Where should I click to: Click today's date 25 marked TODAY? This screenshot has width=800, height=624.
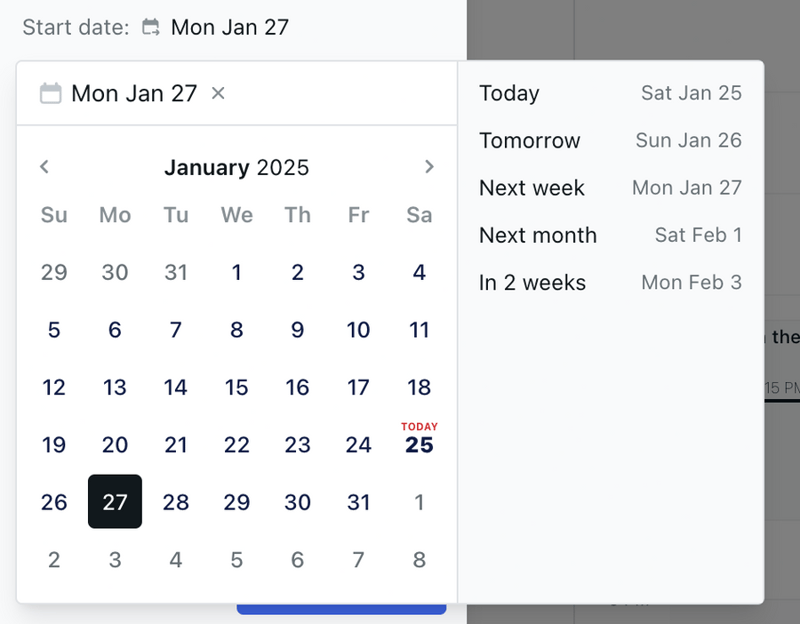tap(418, 445)
